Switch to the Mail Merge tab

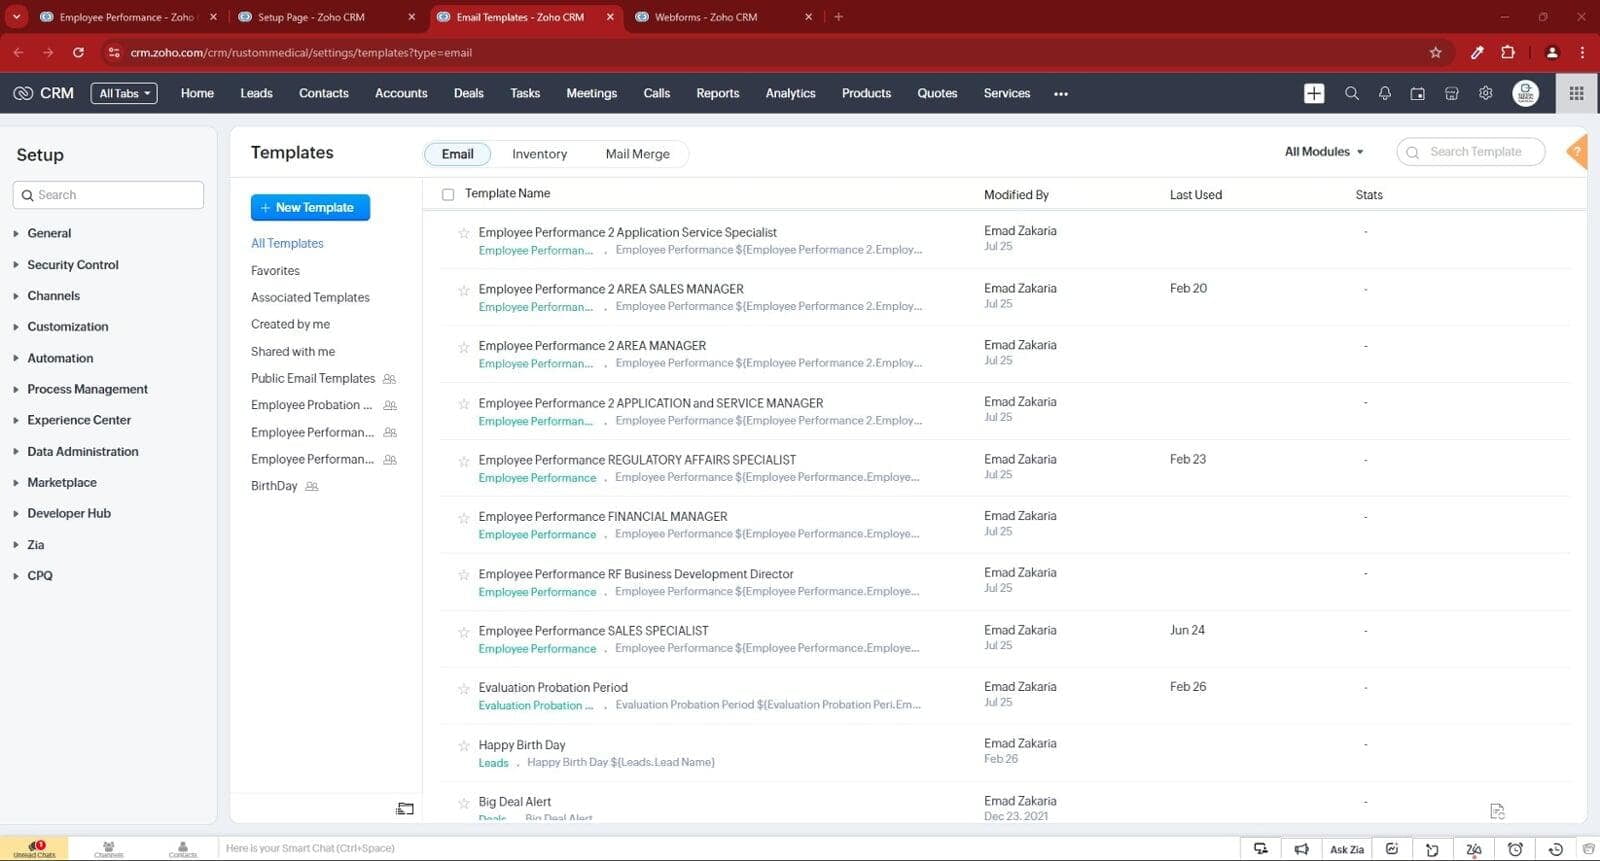[637, 154]
